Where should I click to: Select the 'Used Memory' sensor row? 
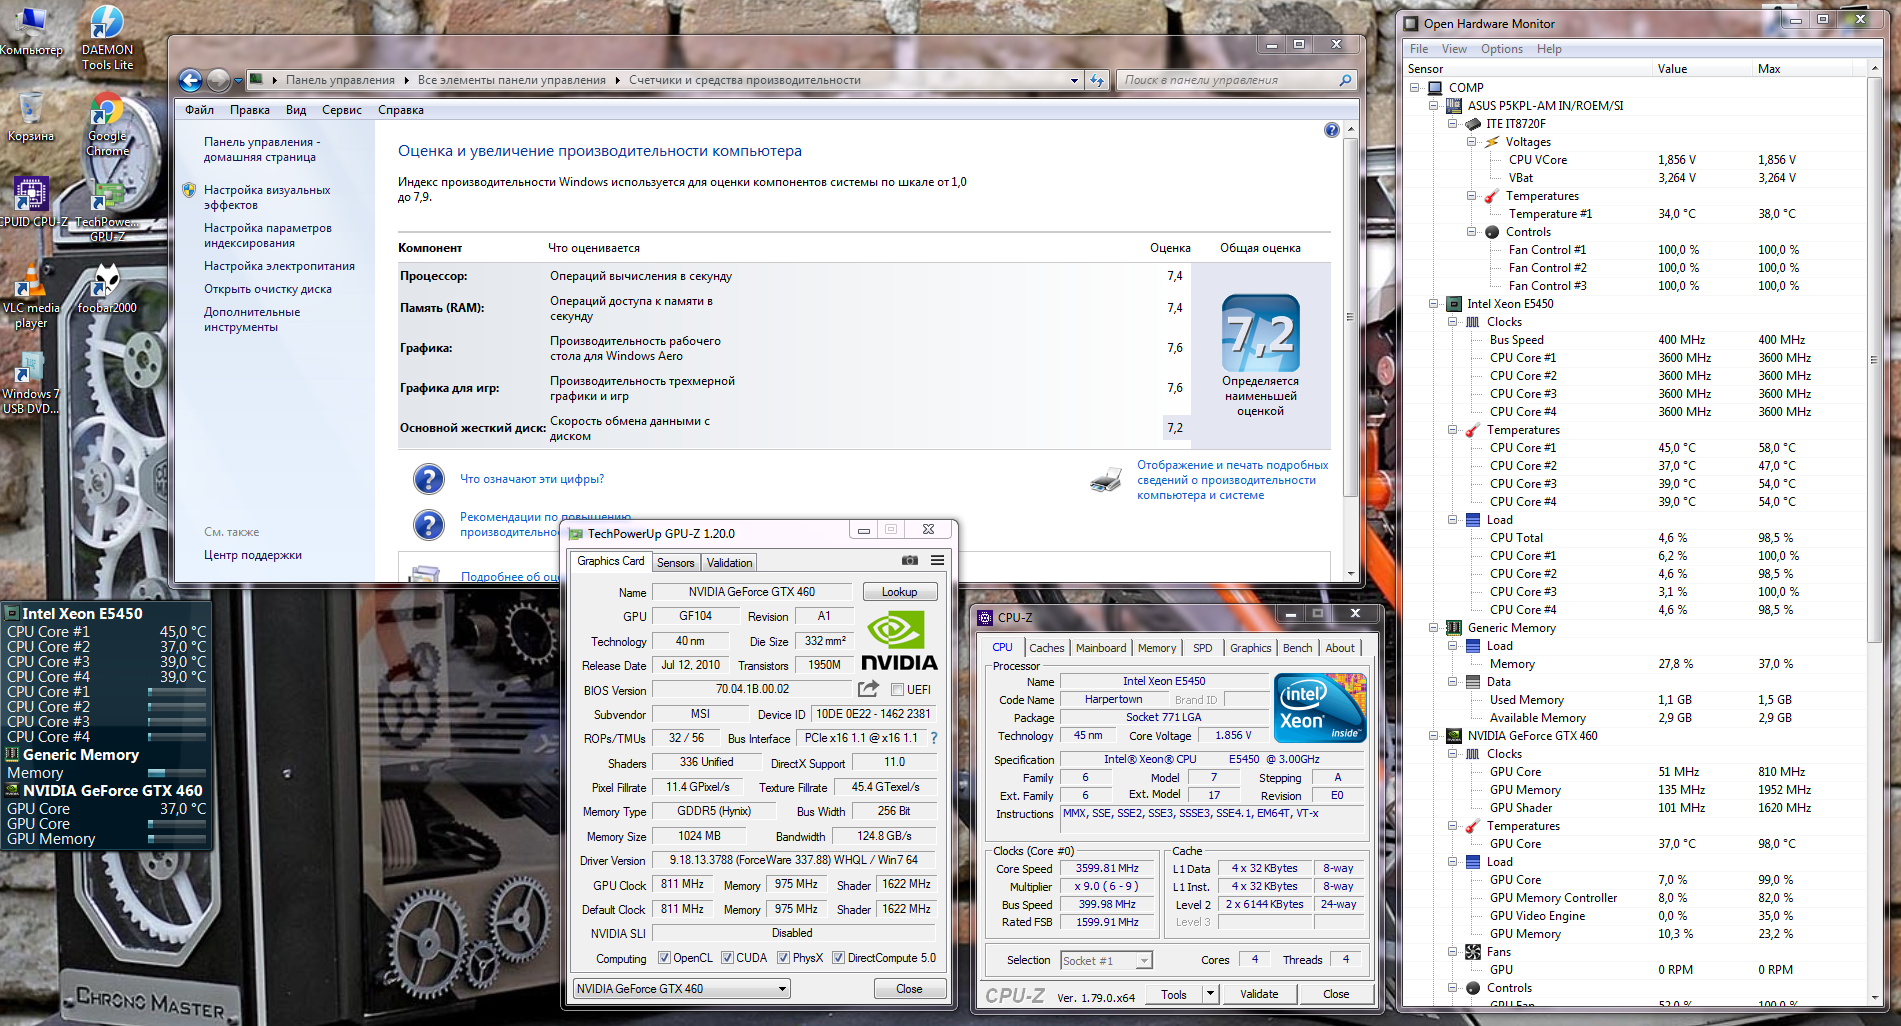1635,700
